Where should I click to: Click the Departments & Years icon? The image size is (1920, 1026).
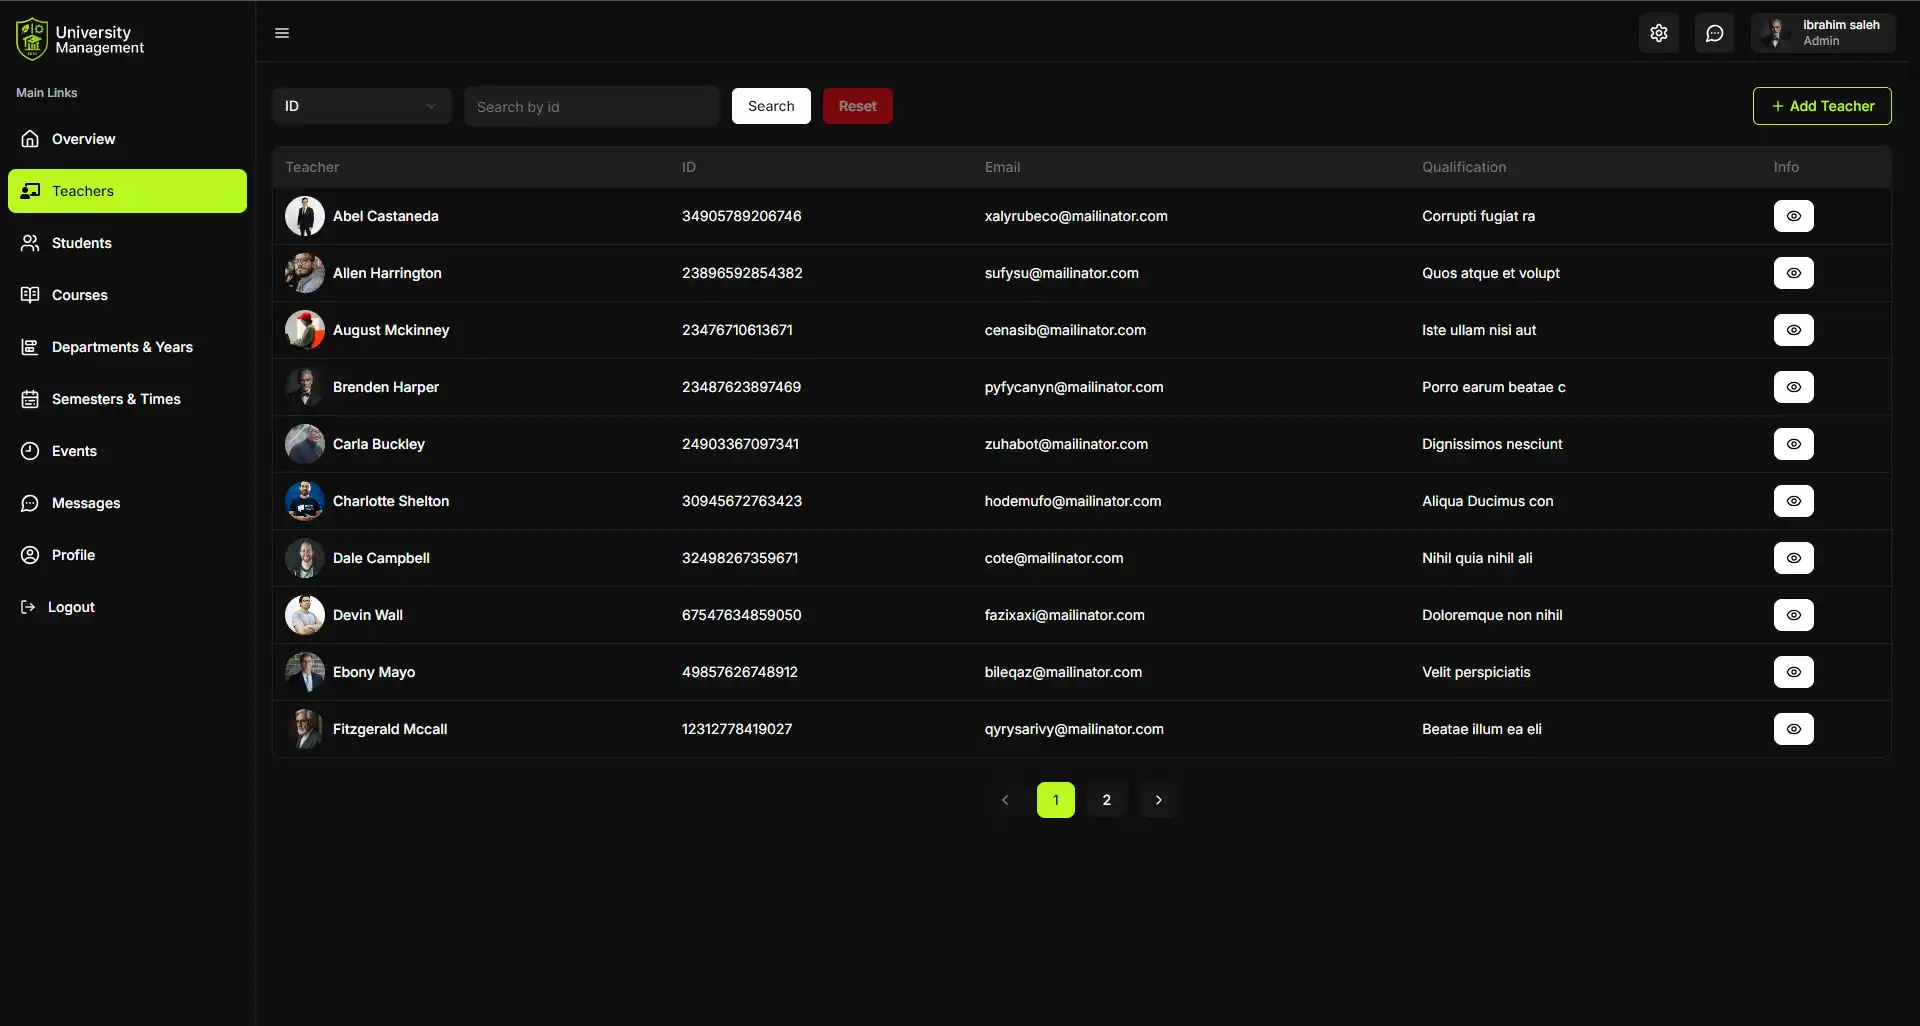pos(30,347)
